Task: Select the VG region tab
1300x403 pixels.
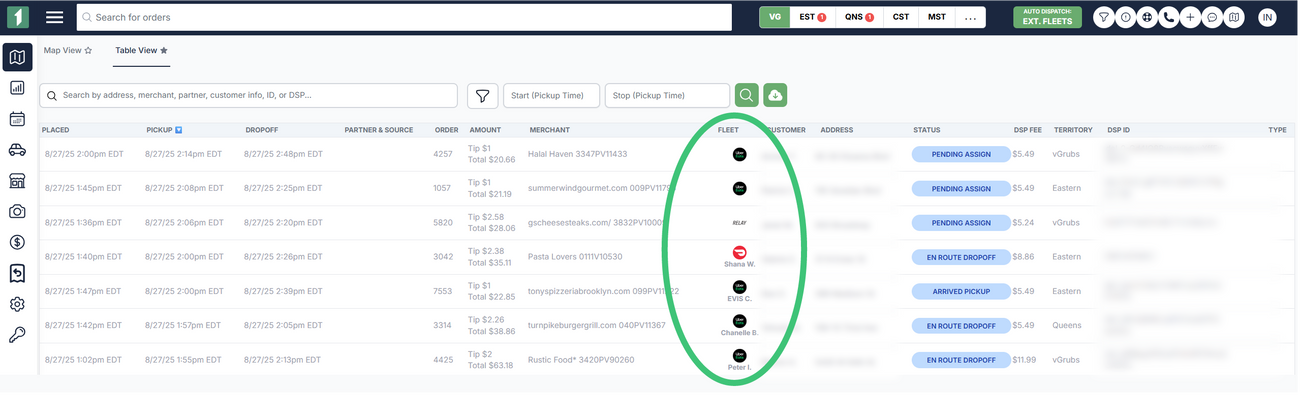Action: [x=775, y=17]
